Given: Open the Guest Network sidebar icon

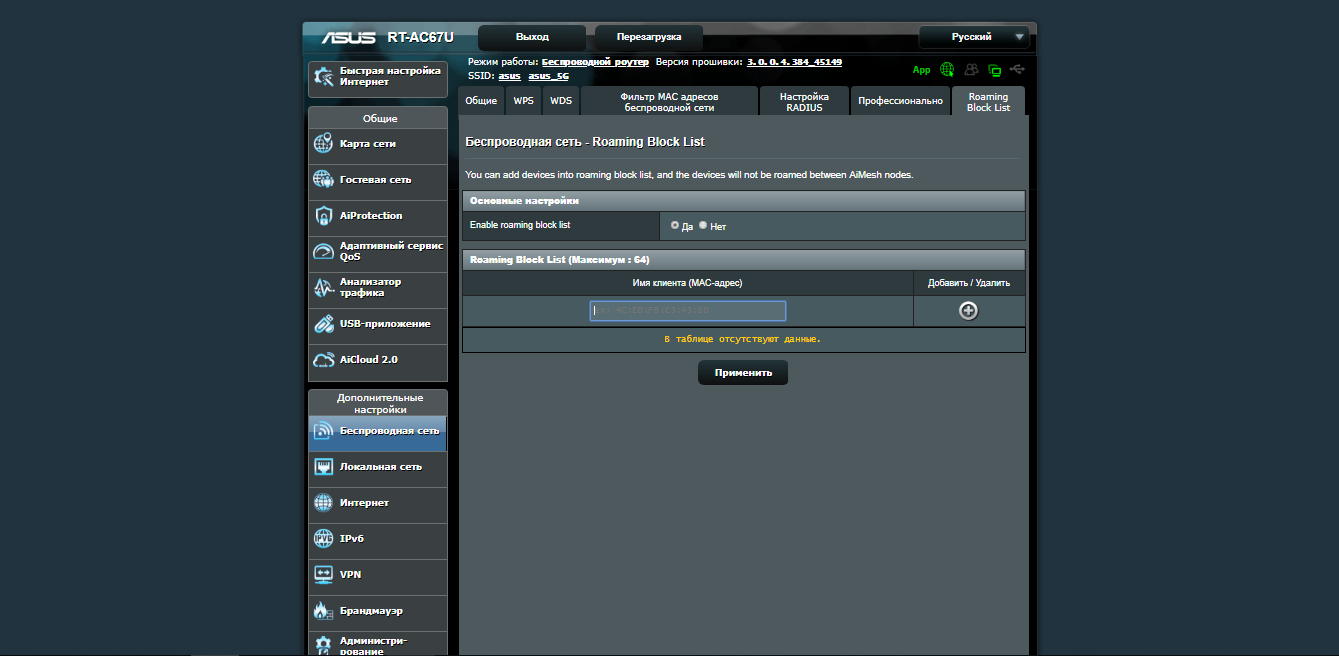Looking at the screenshot, I should tap(323, 180).
